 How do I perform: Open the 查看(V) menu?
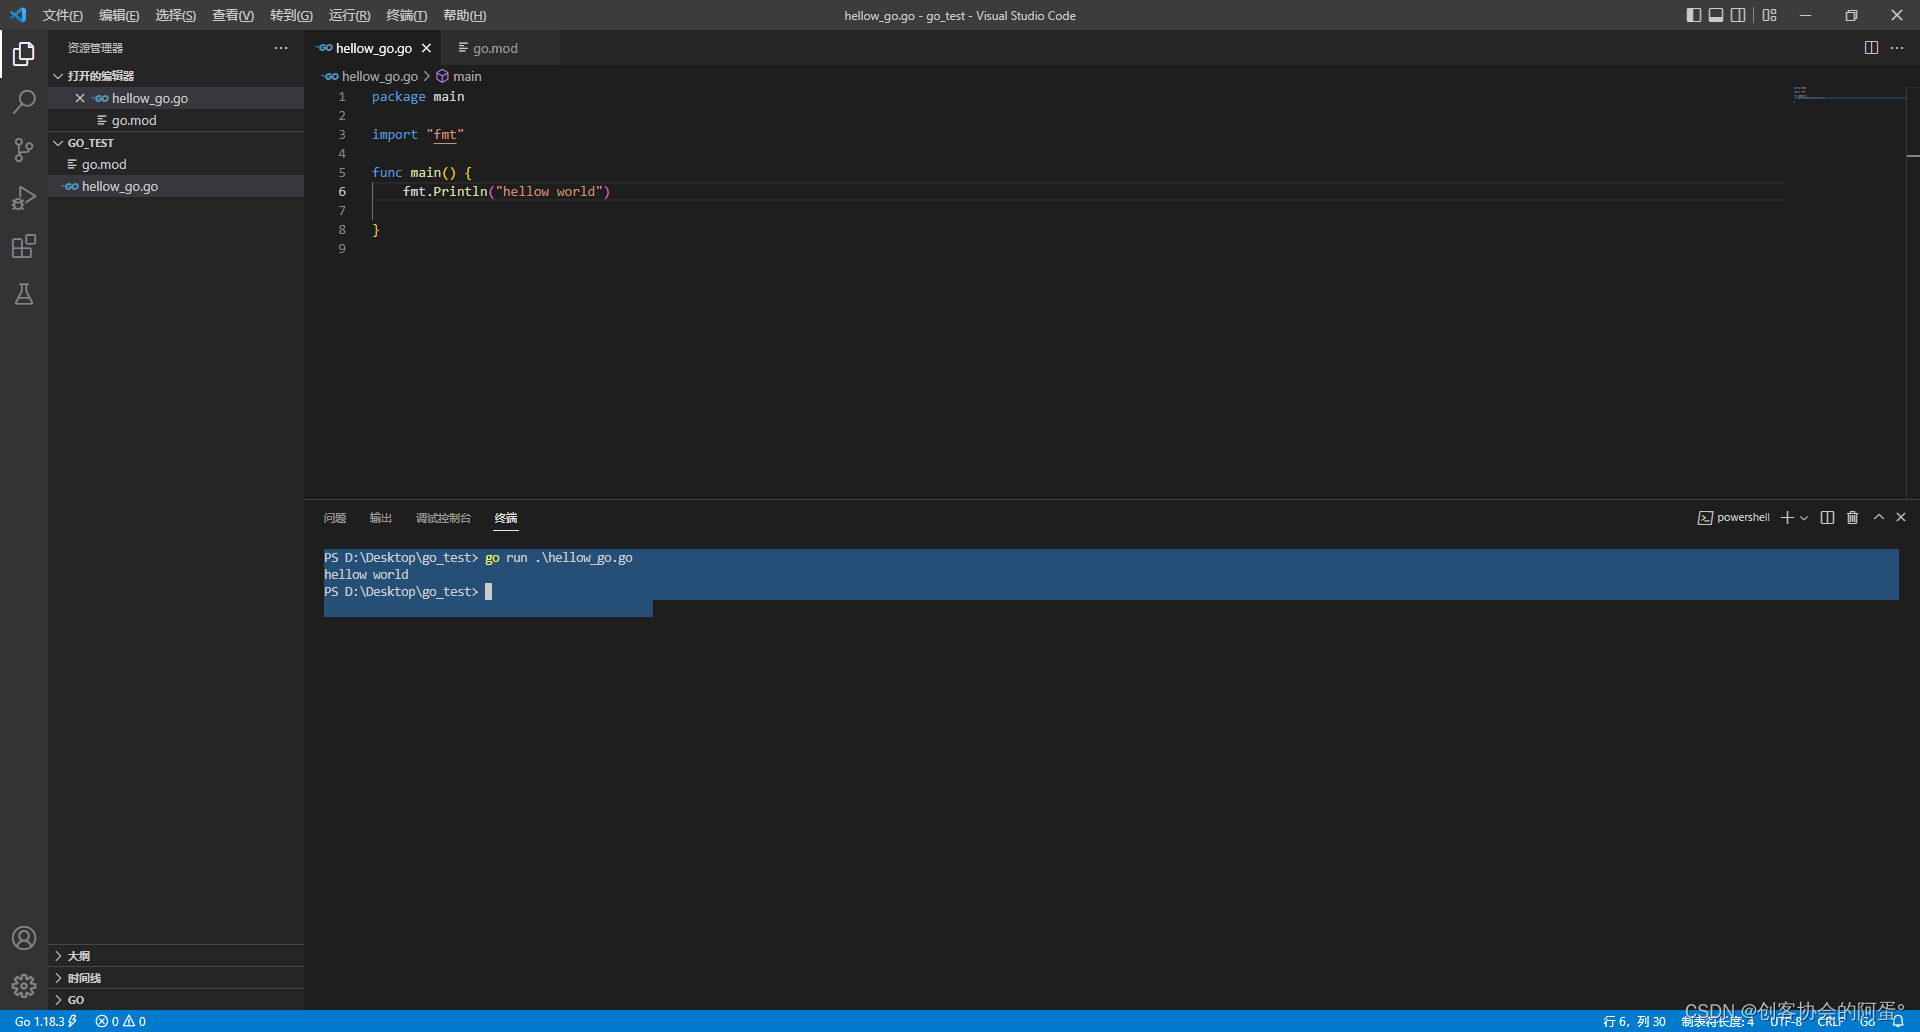(x=232, y=15)
